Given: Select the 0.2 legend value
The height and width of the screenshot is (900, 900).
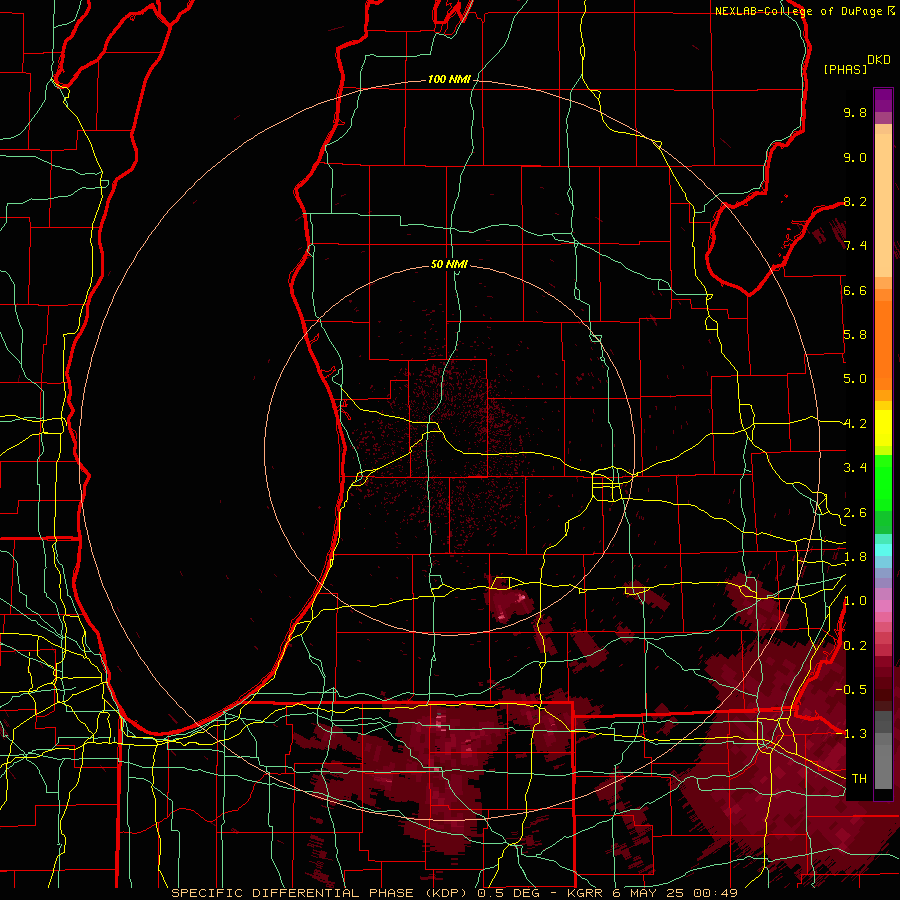Looking at the screenshot, I should click(x=855, y=646).
